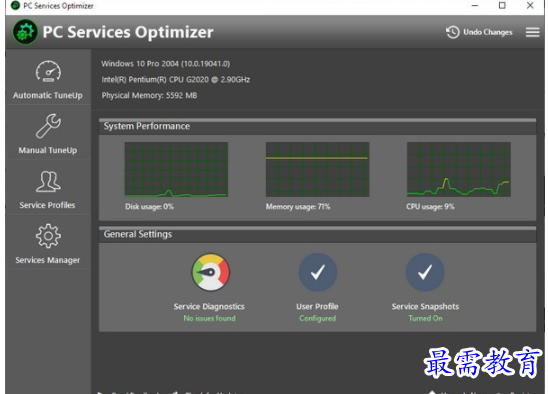Click the 'Turned On' status text

coord(425,318)
